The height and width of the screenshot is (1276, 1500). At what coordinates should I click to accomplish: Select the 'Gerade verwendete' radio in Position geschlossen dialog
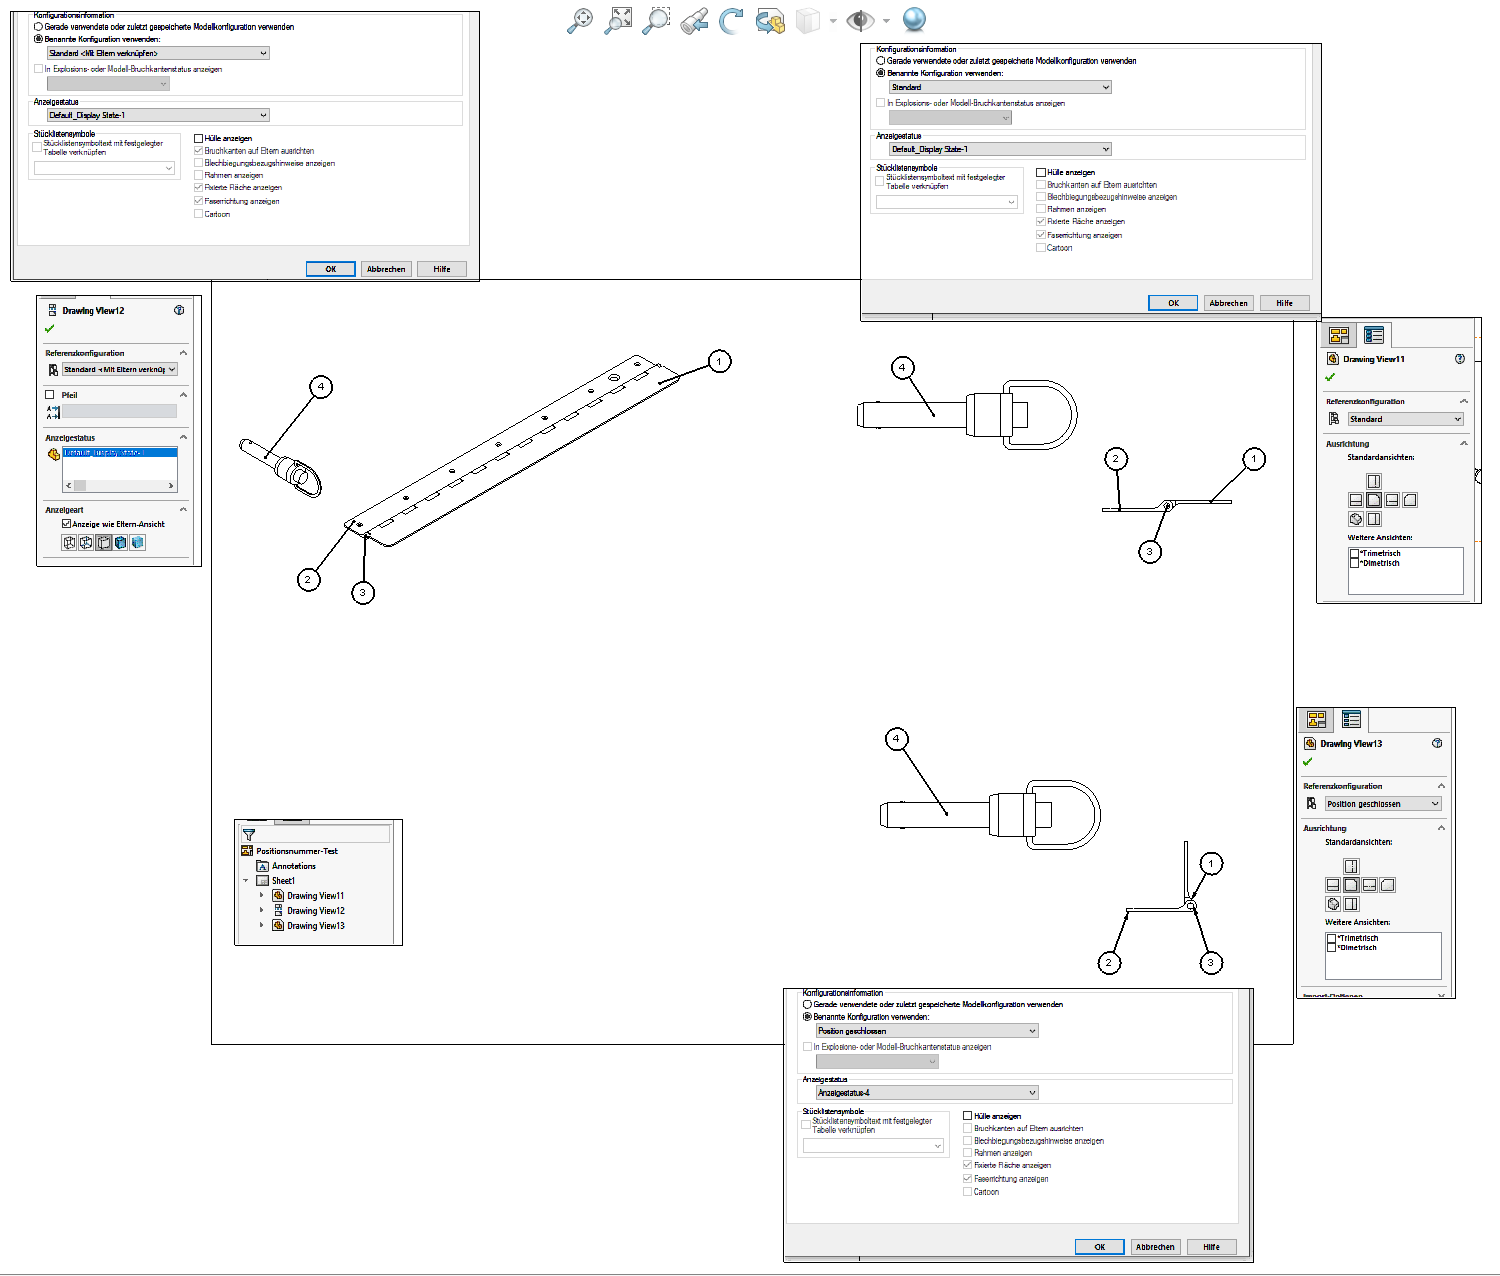[807, 1004]
